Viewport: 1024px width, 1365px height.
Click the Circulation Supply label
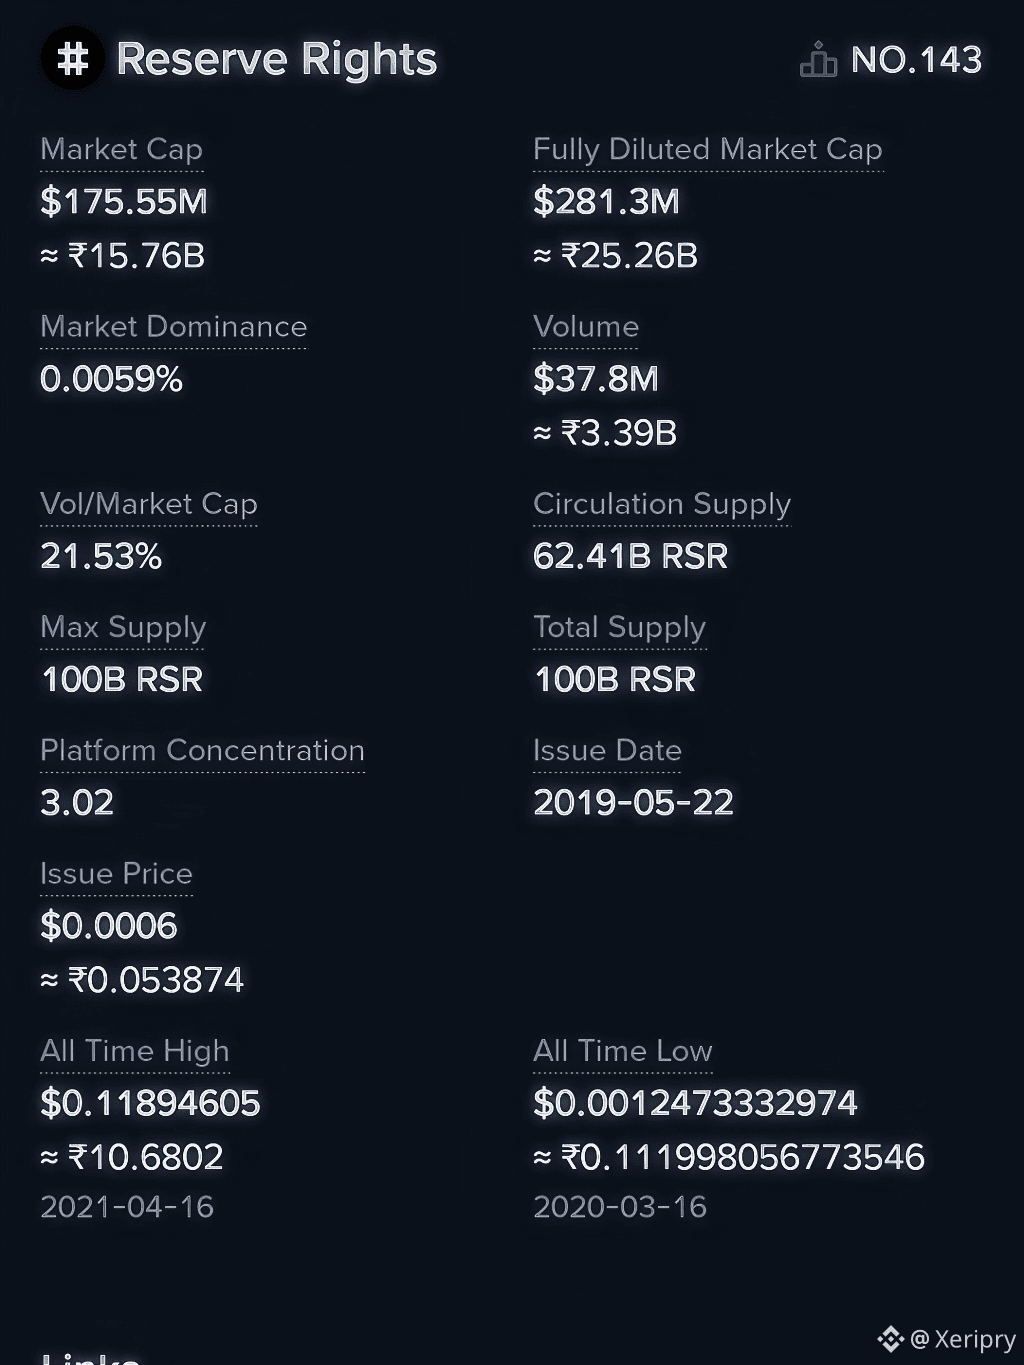coord(662,504)
